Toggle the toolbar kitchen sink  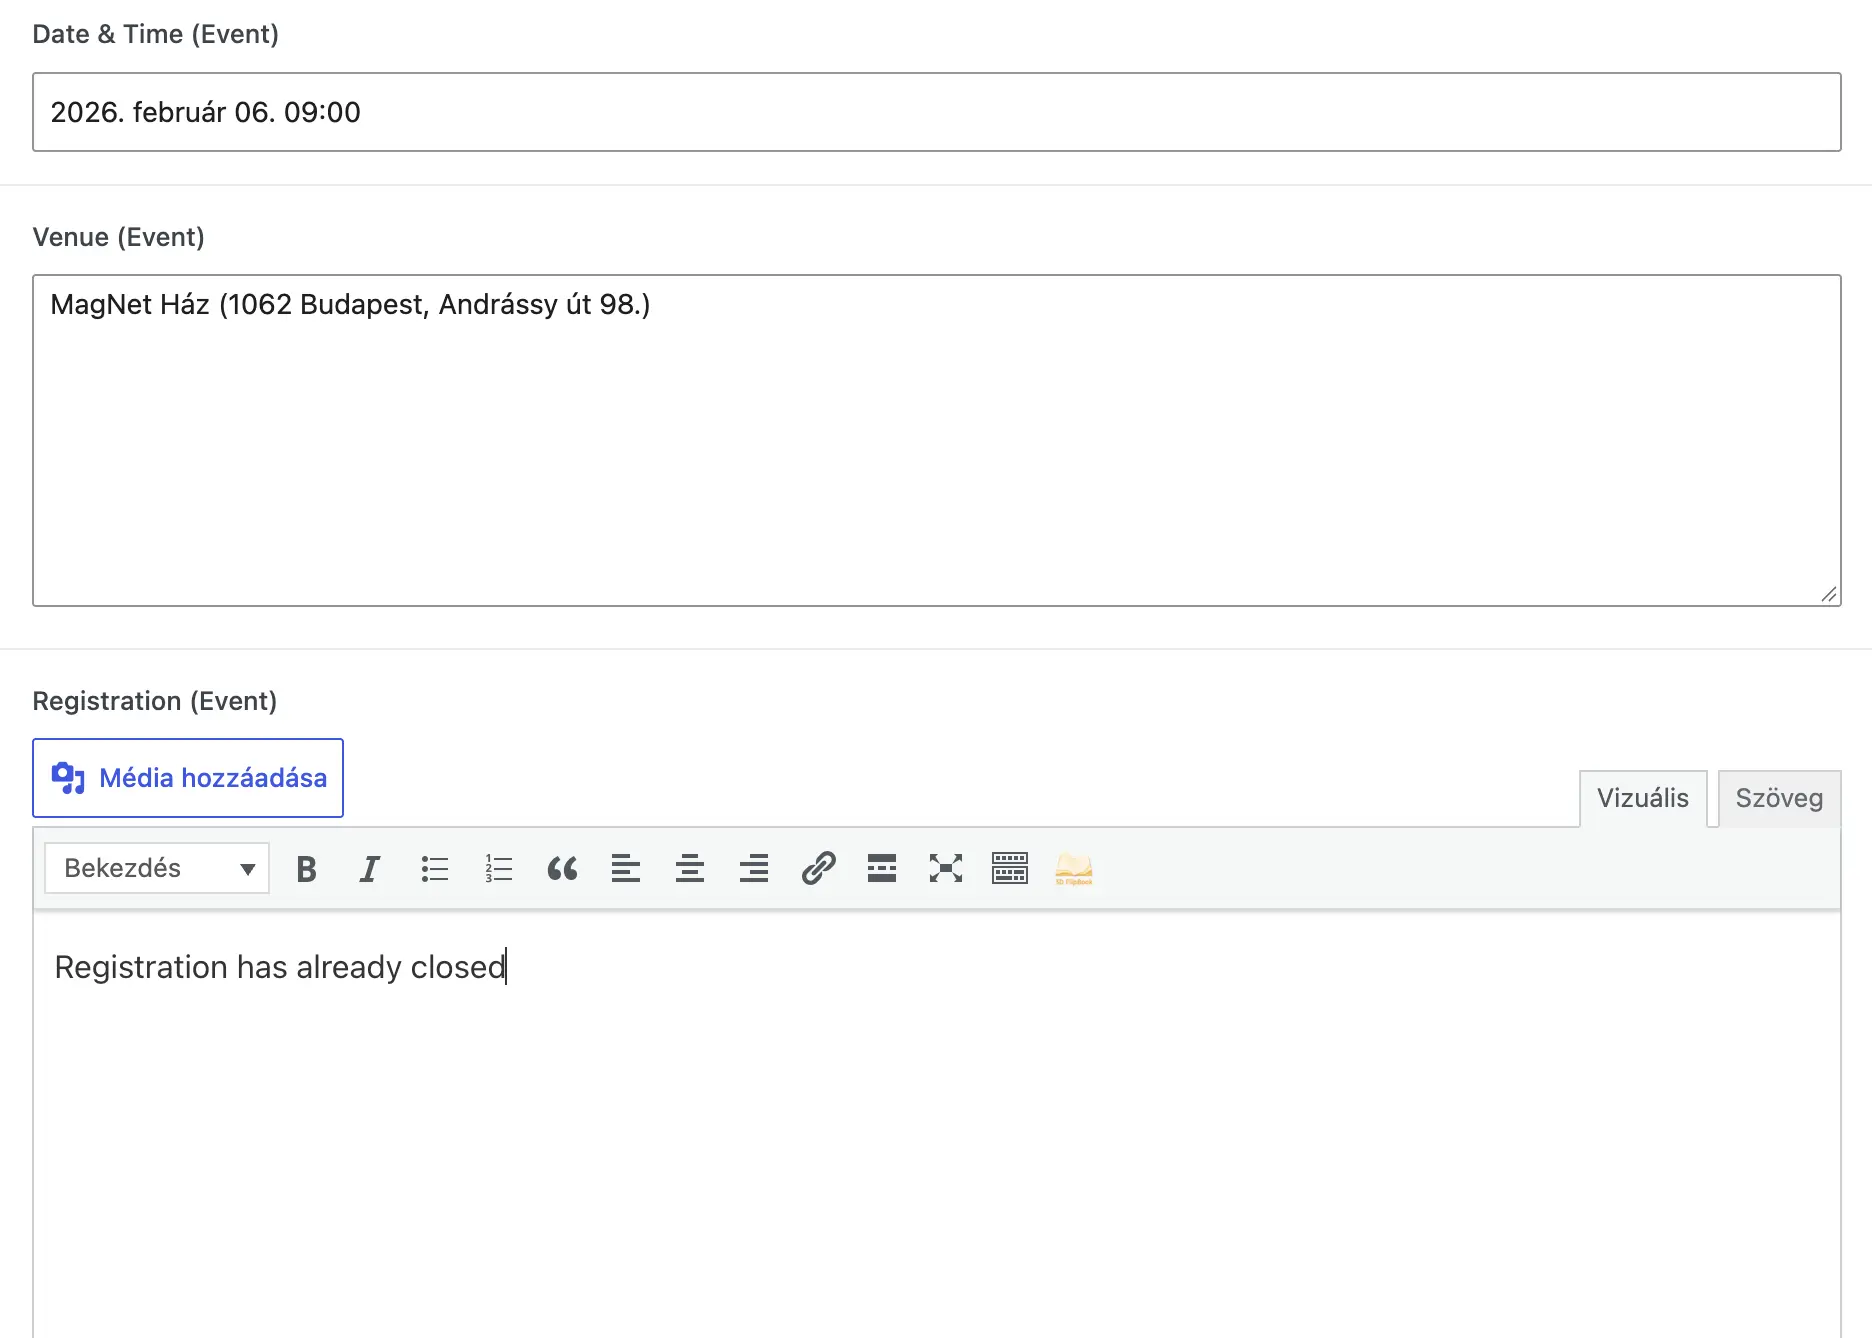[x=1010, y=868]
